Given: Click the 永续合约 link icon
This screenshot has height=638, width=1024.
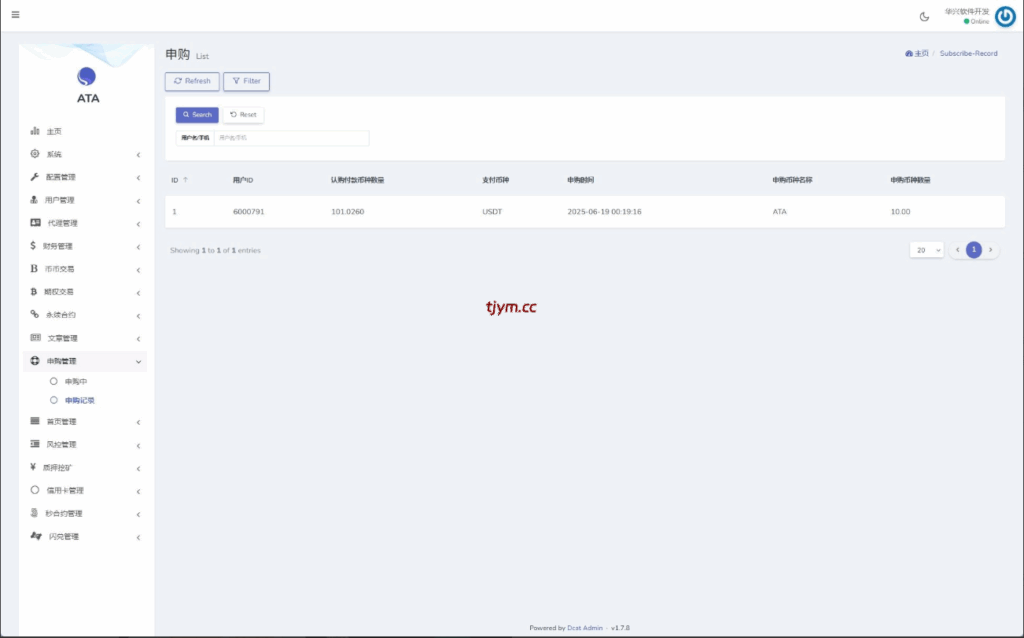Looking at the screenshot, I should point(35,314).
